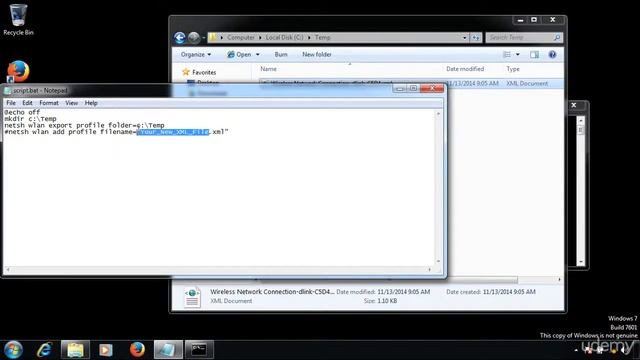This screenshot has width=640, height=360.
Task: Select Temp in the address breadcrumb
Action: tap(322, 37)
